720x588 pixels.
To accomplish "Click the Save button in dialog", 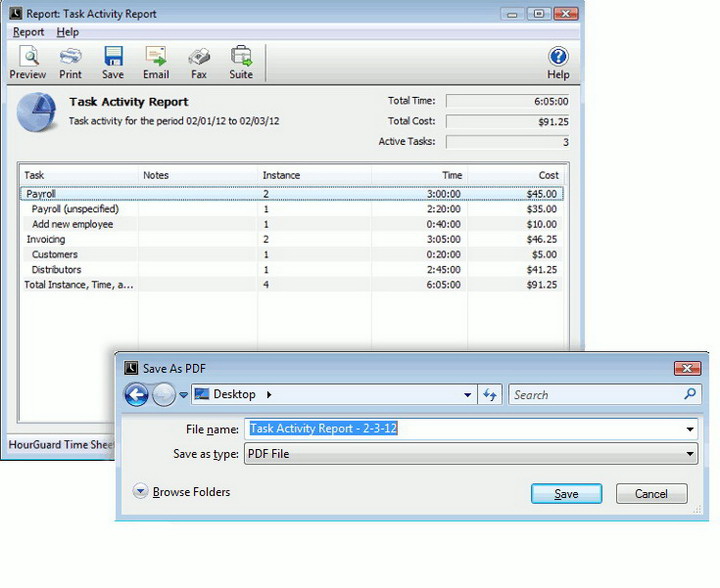I will tap(566, 494).
